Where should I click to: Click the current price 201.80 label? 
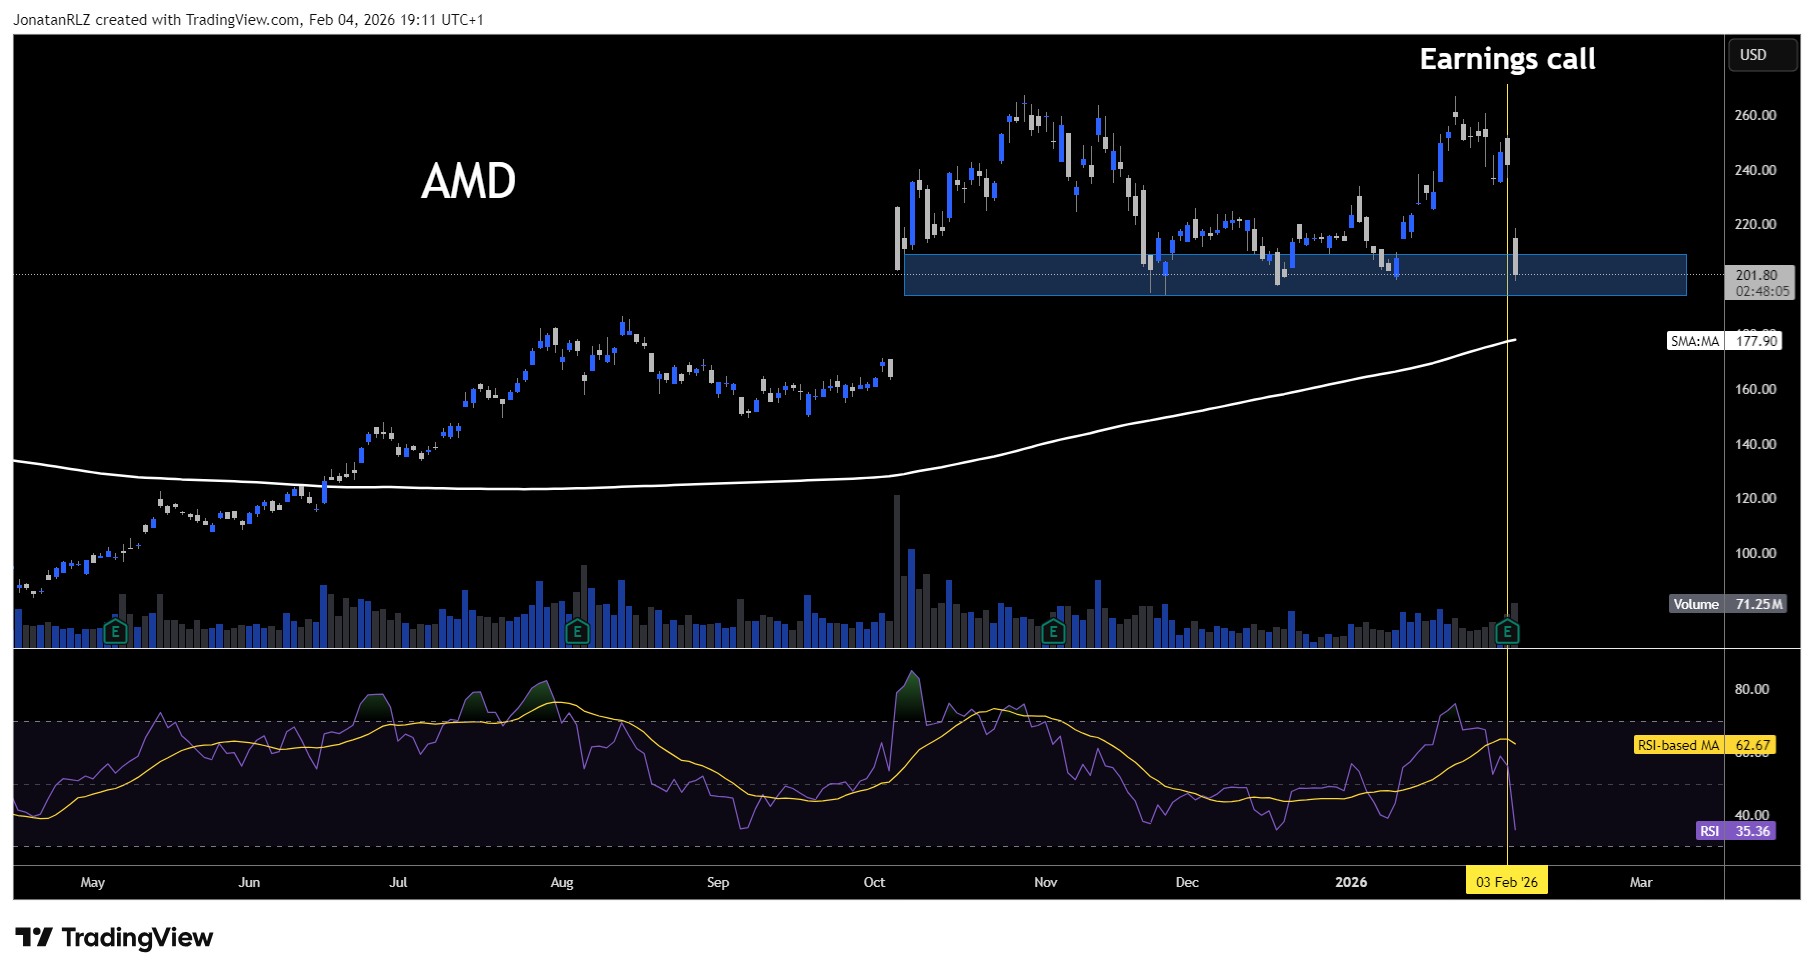(x=1756, y=275)
